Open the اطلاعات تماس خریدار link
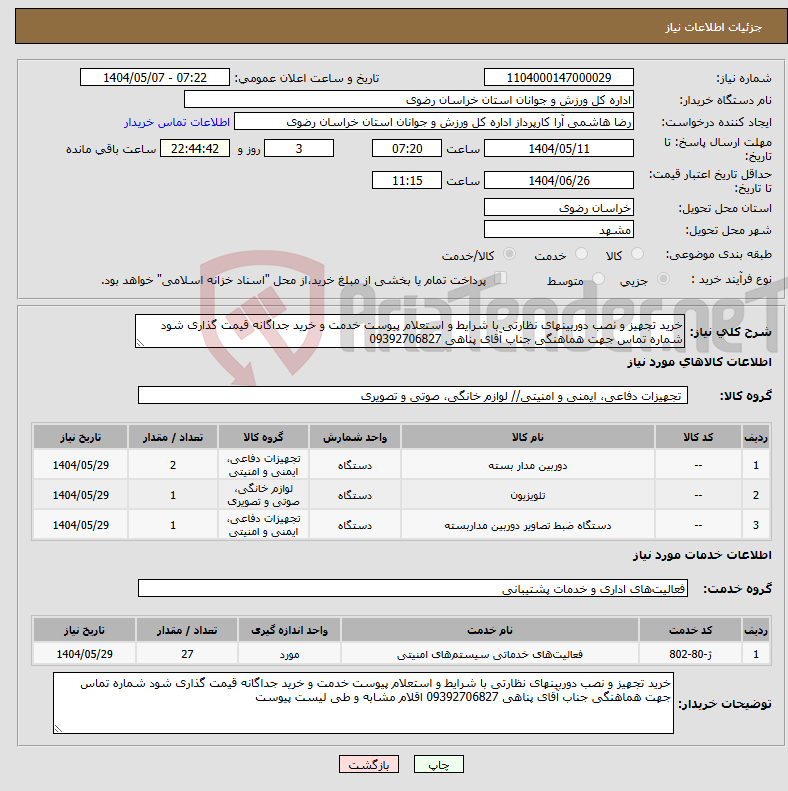The image size is (788, 791). coord(177,122)
